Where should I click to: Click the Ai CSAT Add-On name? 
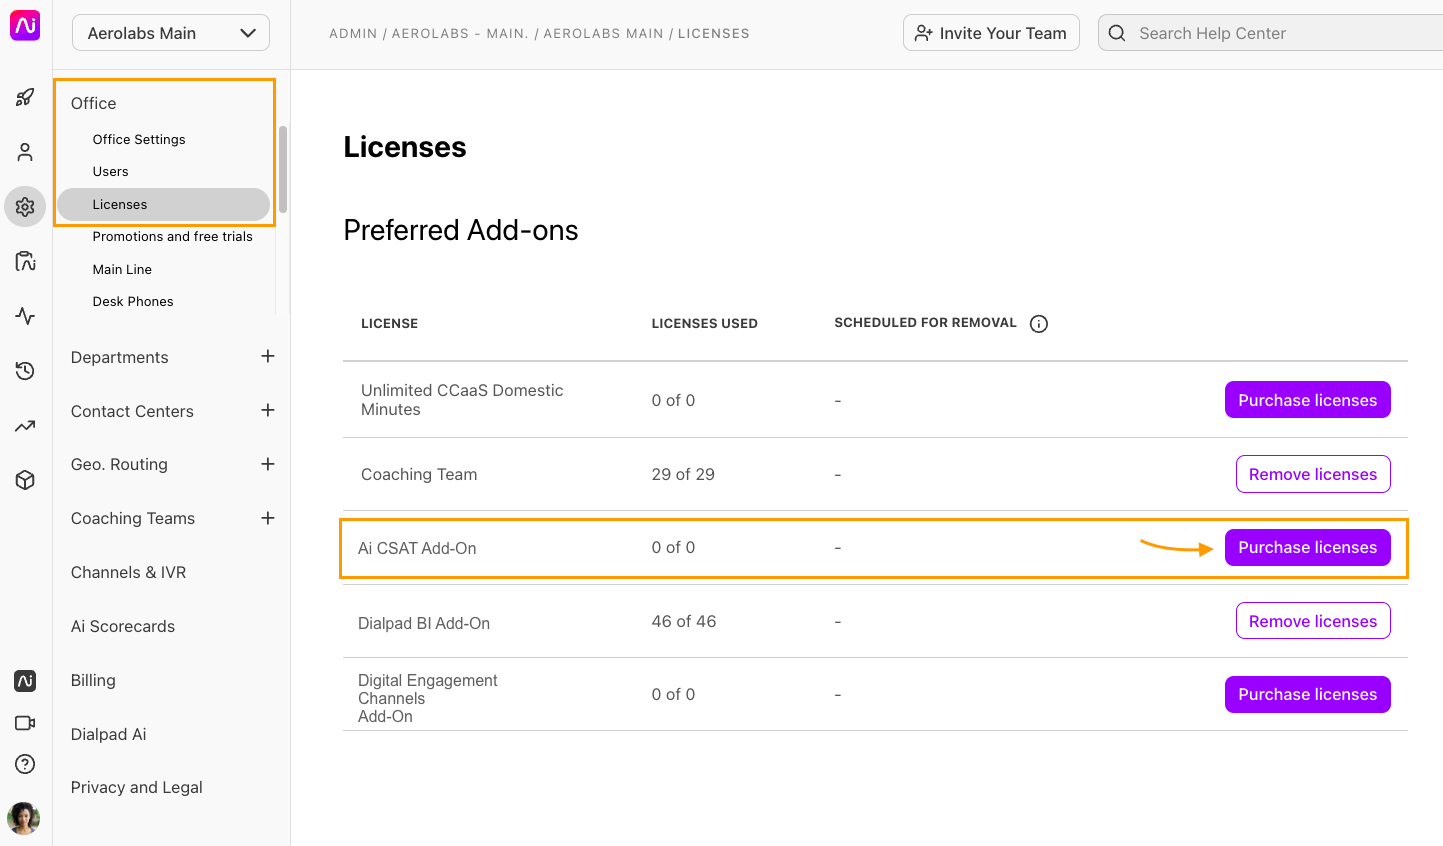417,548
